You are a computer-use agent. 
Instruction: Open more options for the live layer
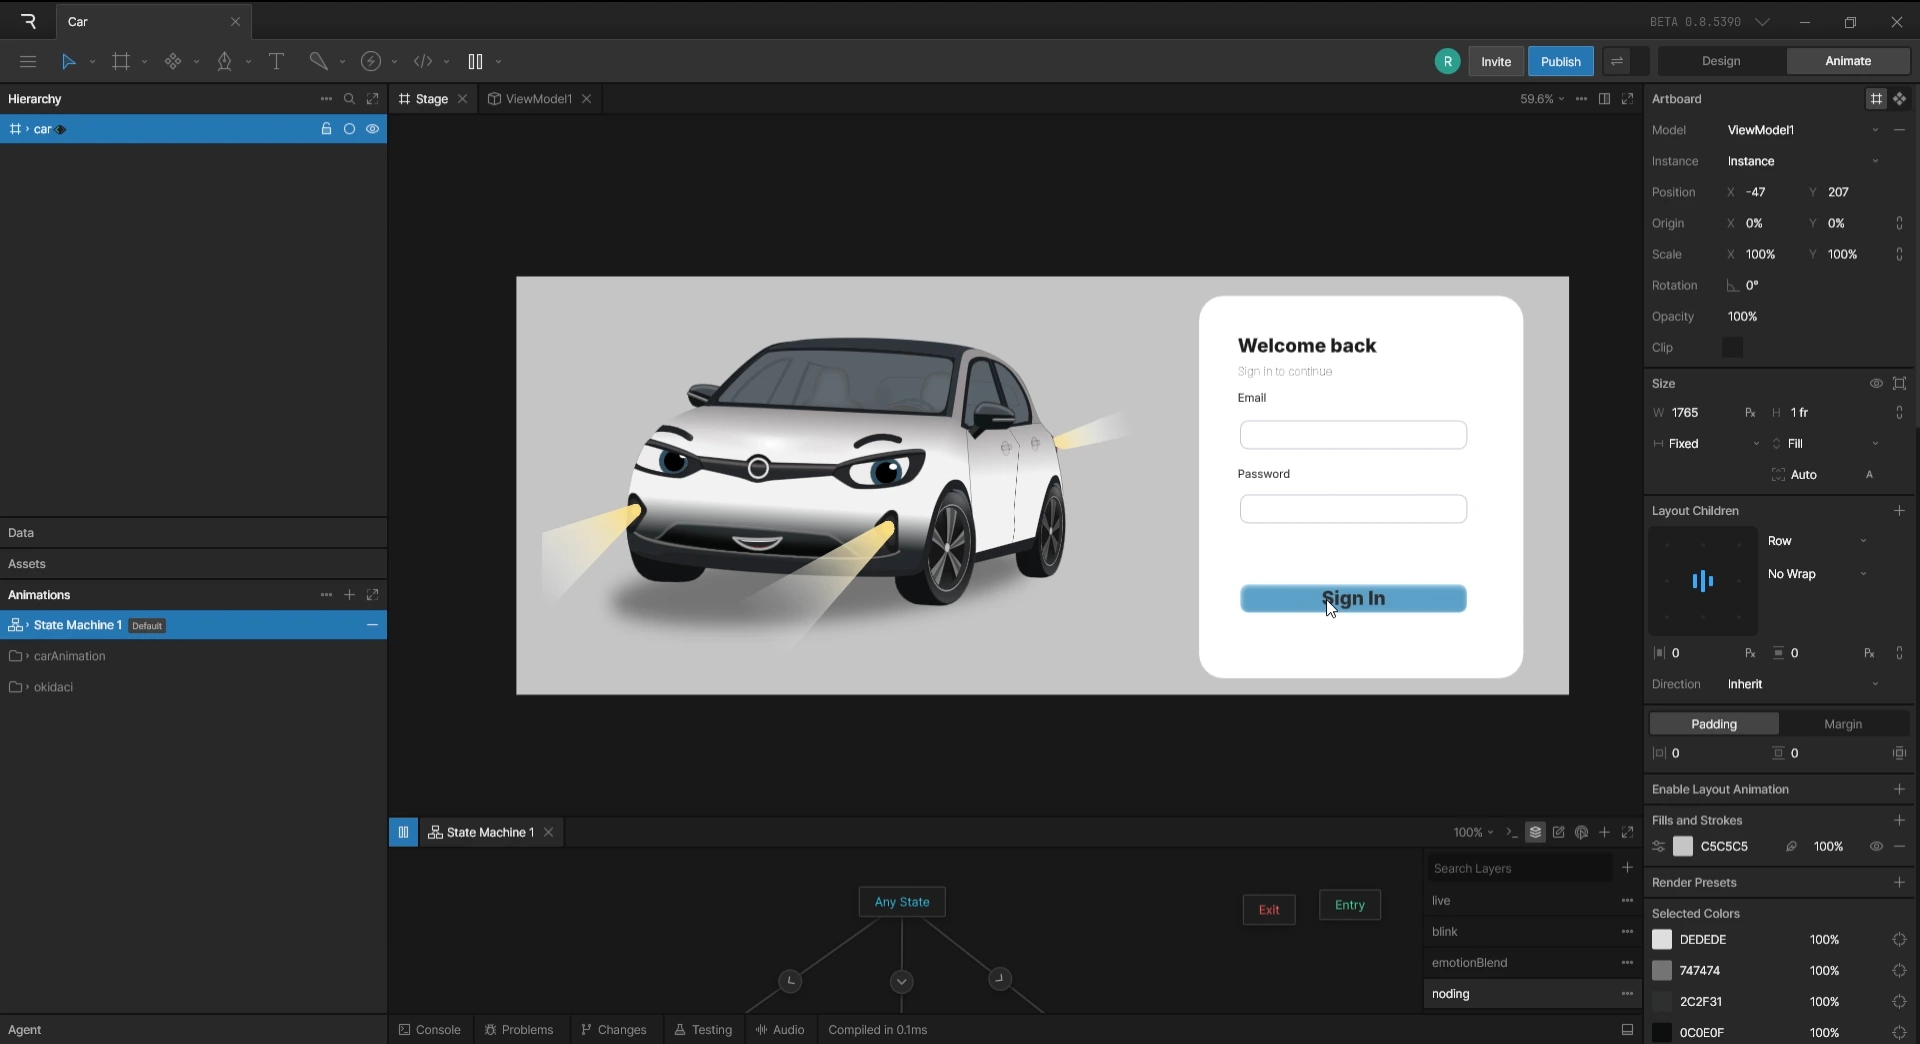[1628, 901]
